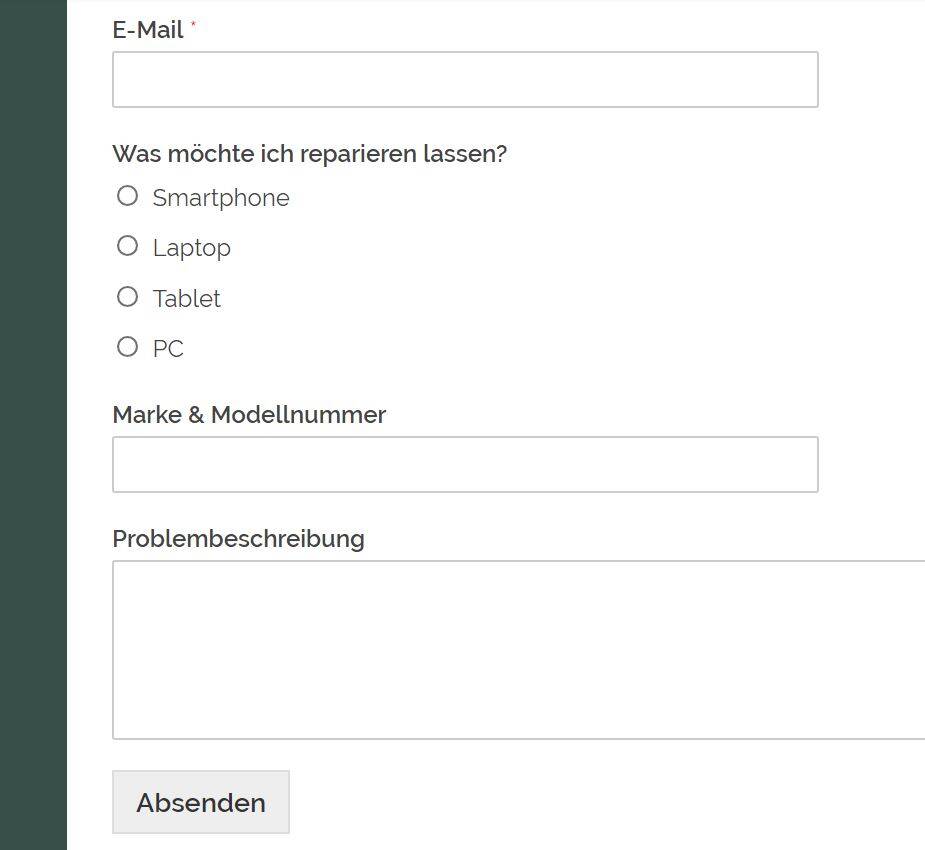Select the PC radio option circle
This screenshot has height=850, width=925.
point(127,347)
